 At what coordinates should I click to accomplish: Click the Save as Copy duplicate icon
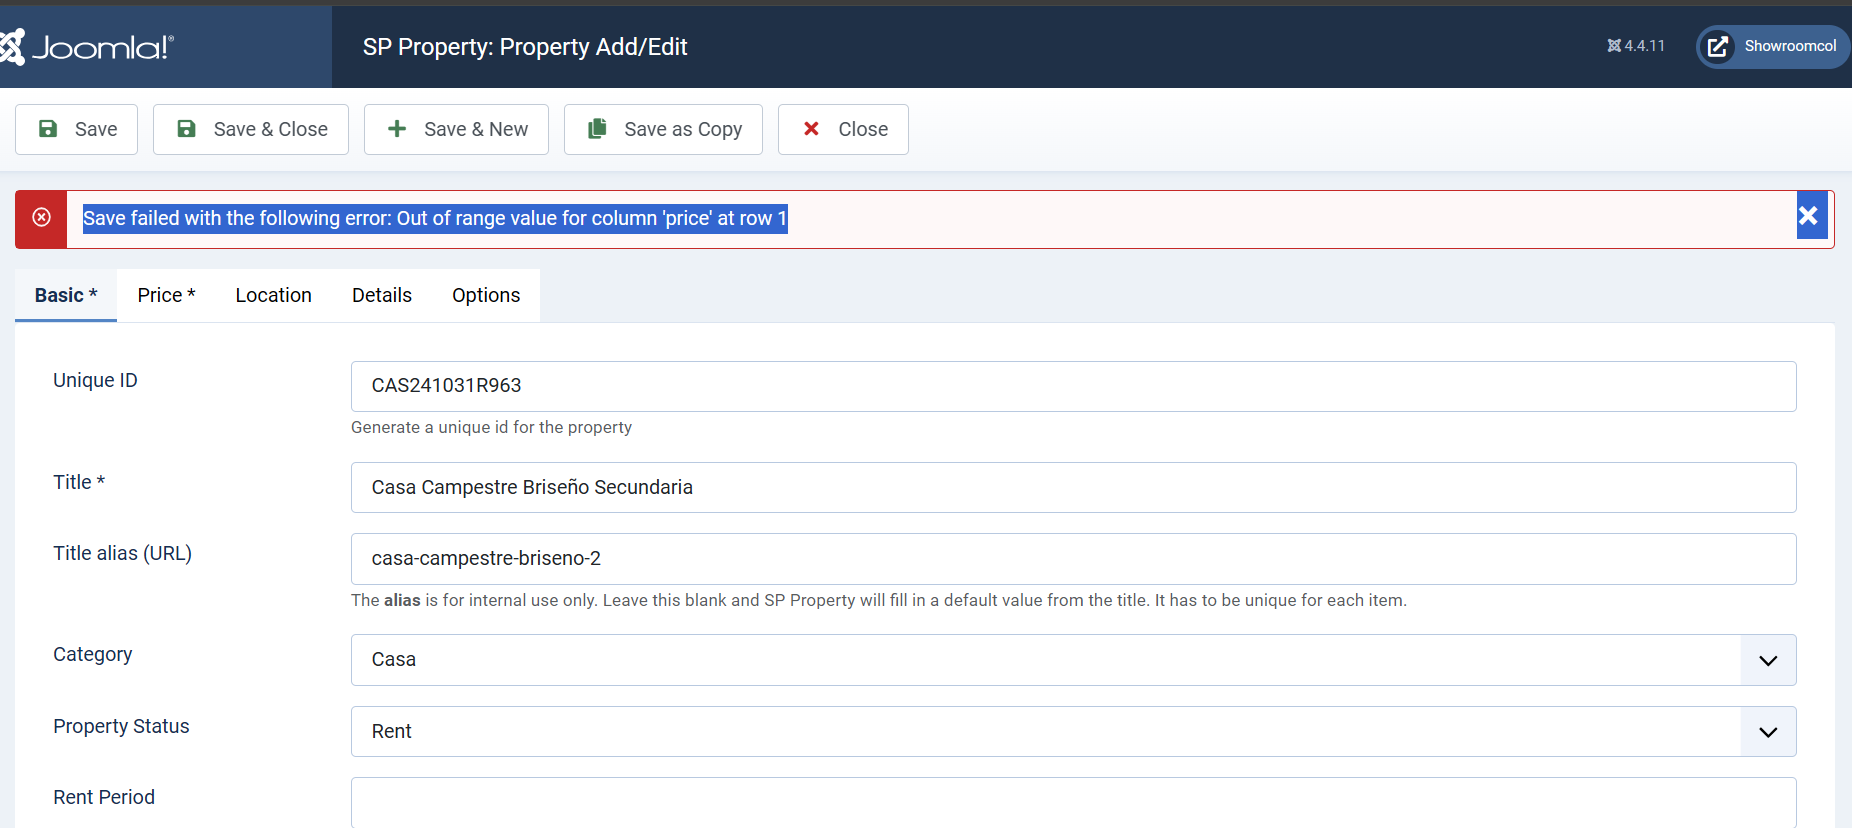click(597, 129)
